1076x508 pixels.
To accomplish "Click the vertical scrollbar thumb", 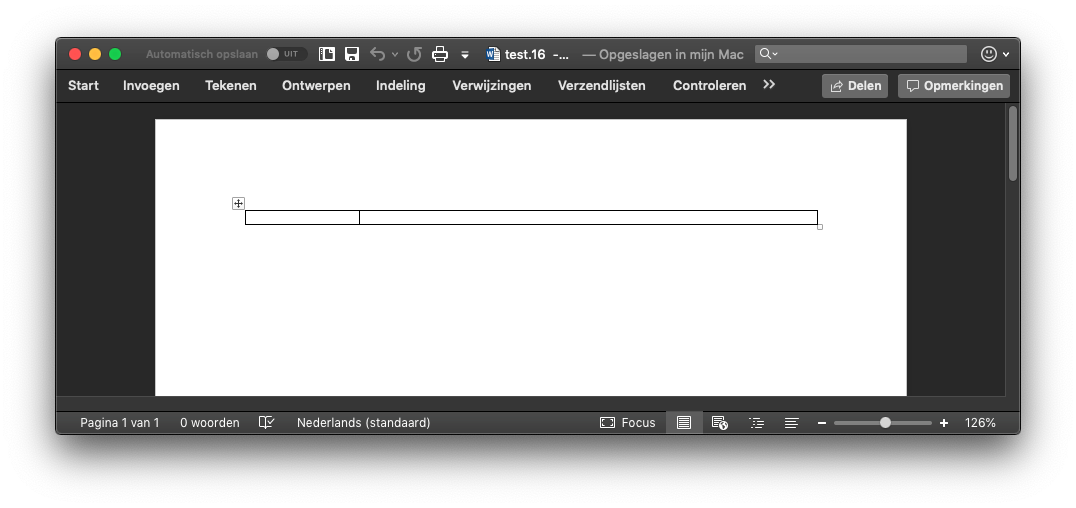I will tap(1013, 143).
